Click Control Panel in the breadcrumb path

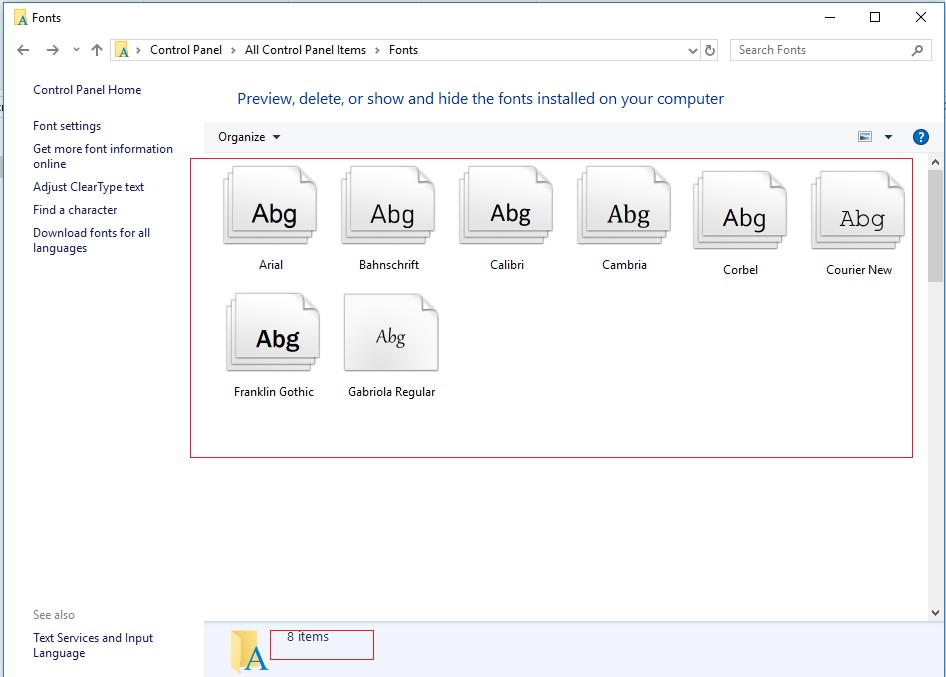click(186, 50)
